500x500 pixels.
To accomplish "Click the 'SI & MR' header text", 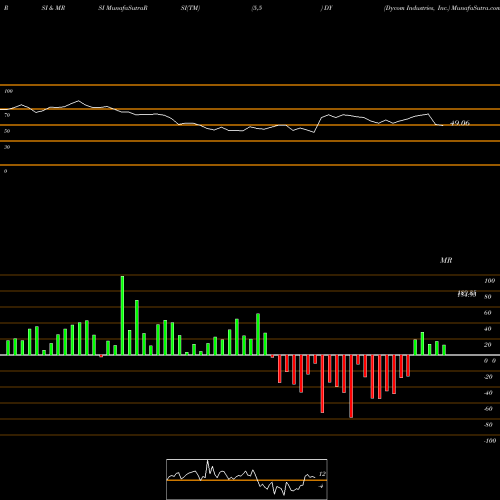I will point(53,8).
